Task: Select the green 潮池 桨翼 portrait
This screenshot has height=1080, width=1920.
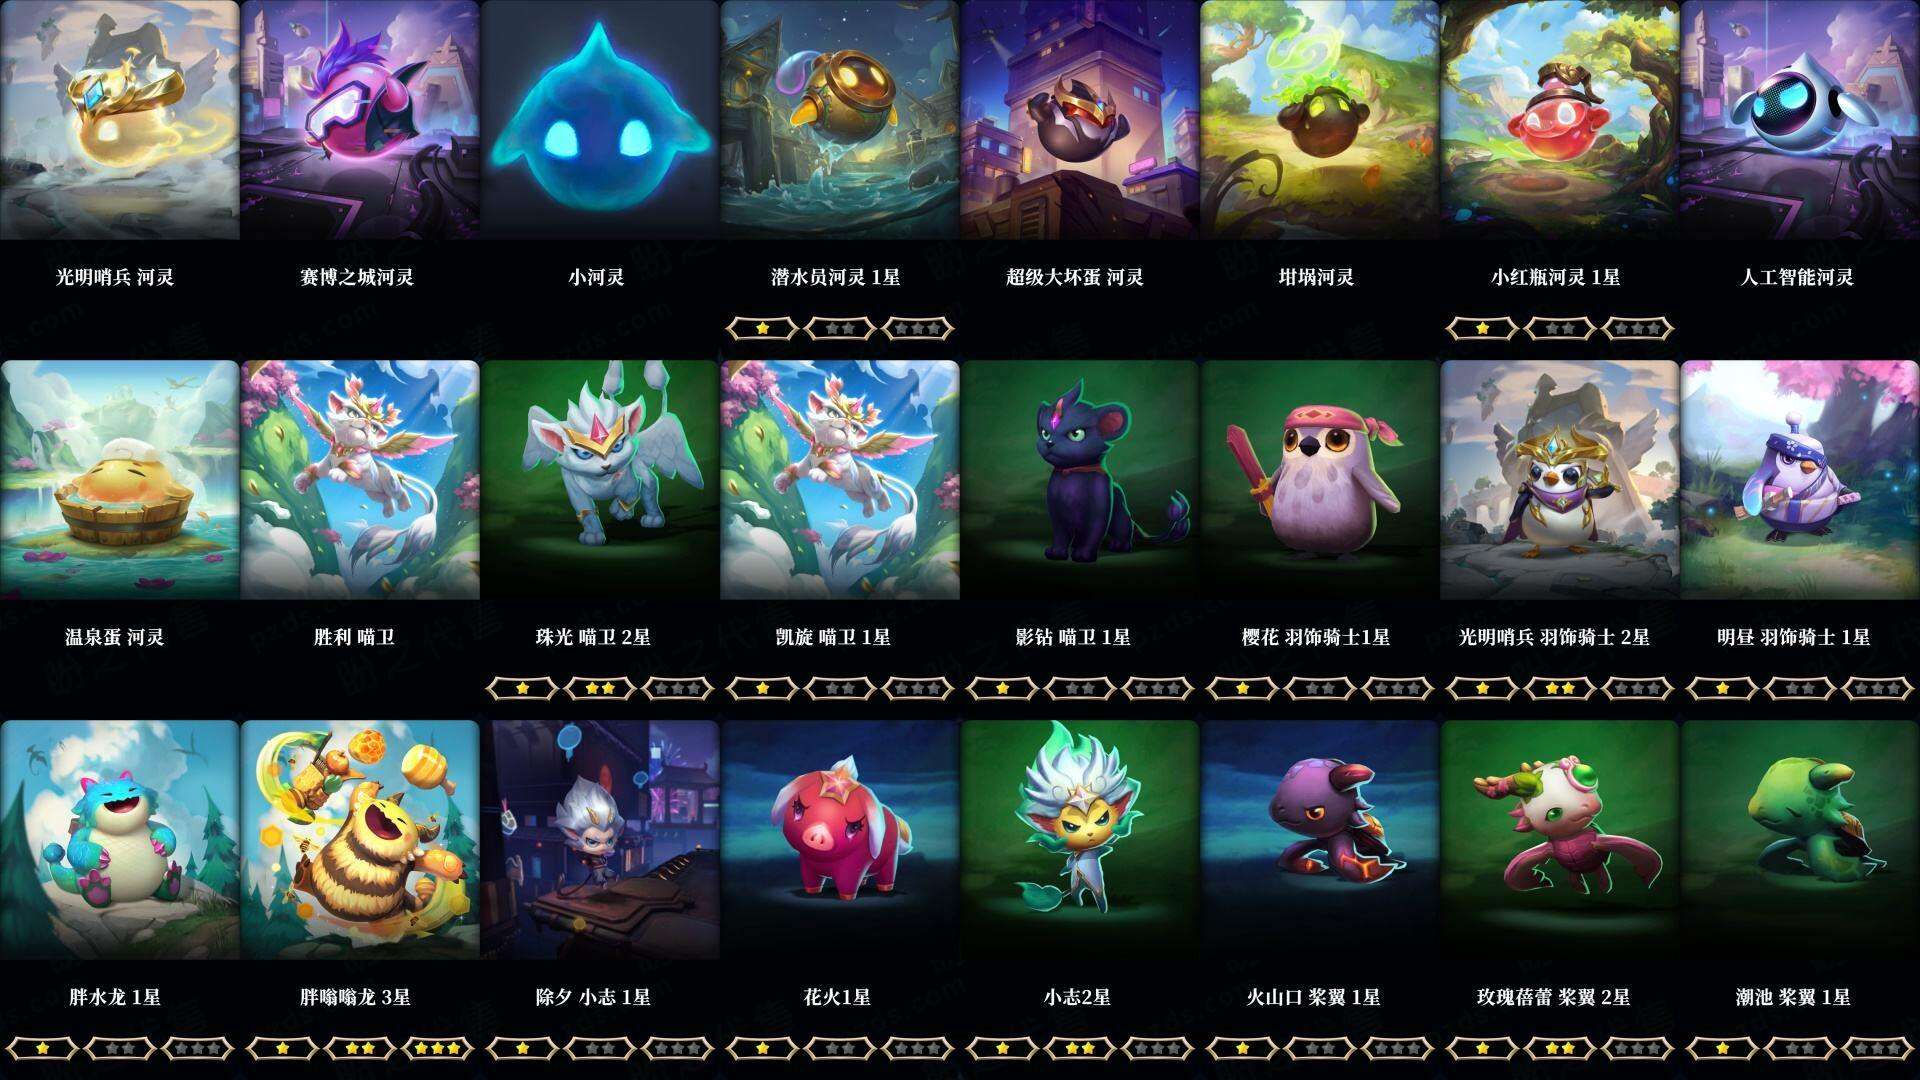Action: (1800, 840)
